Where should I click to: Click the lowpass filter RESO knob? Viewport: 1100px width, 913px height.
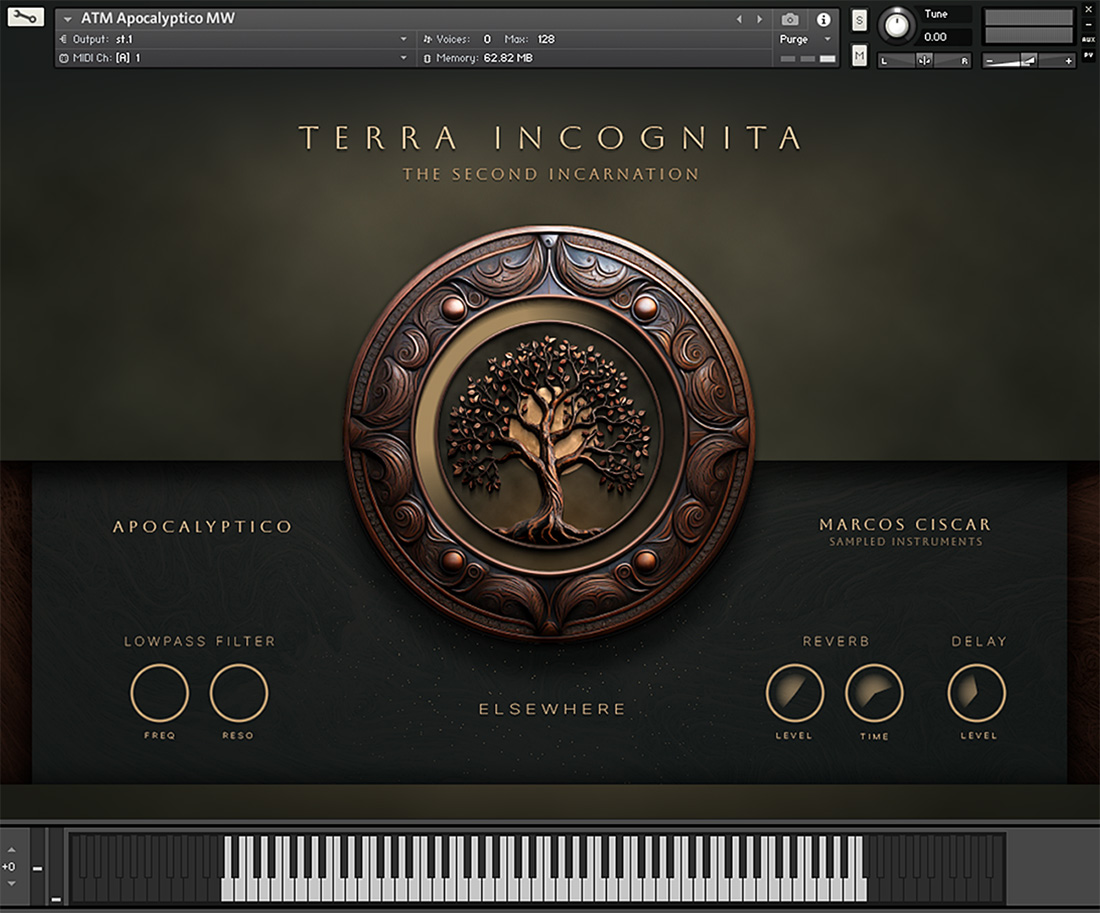tap(239, 693)
